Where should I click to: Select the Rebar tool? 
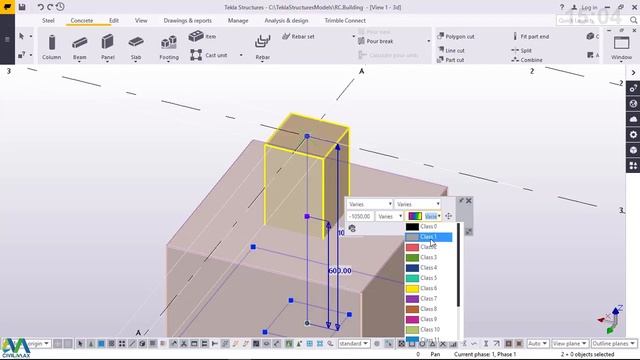pos(262,47)
